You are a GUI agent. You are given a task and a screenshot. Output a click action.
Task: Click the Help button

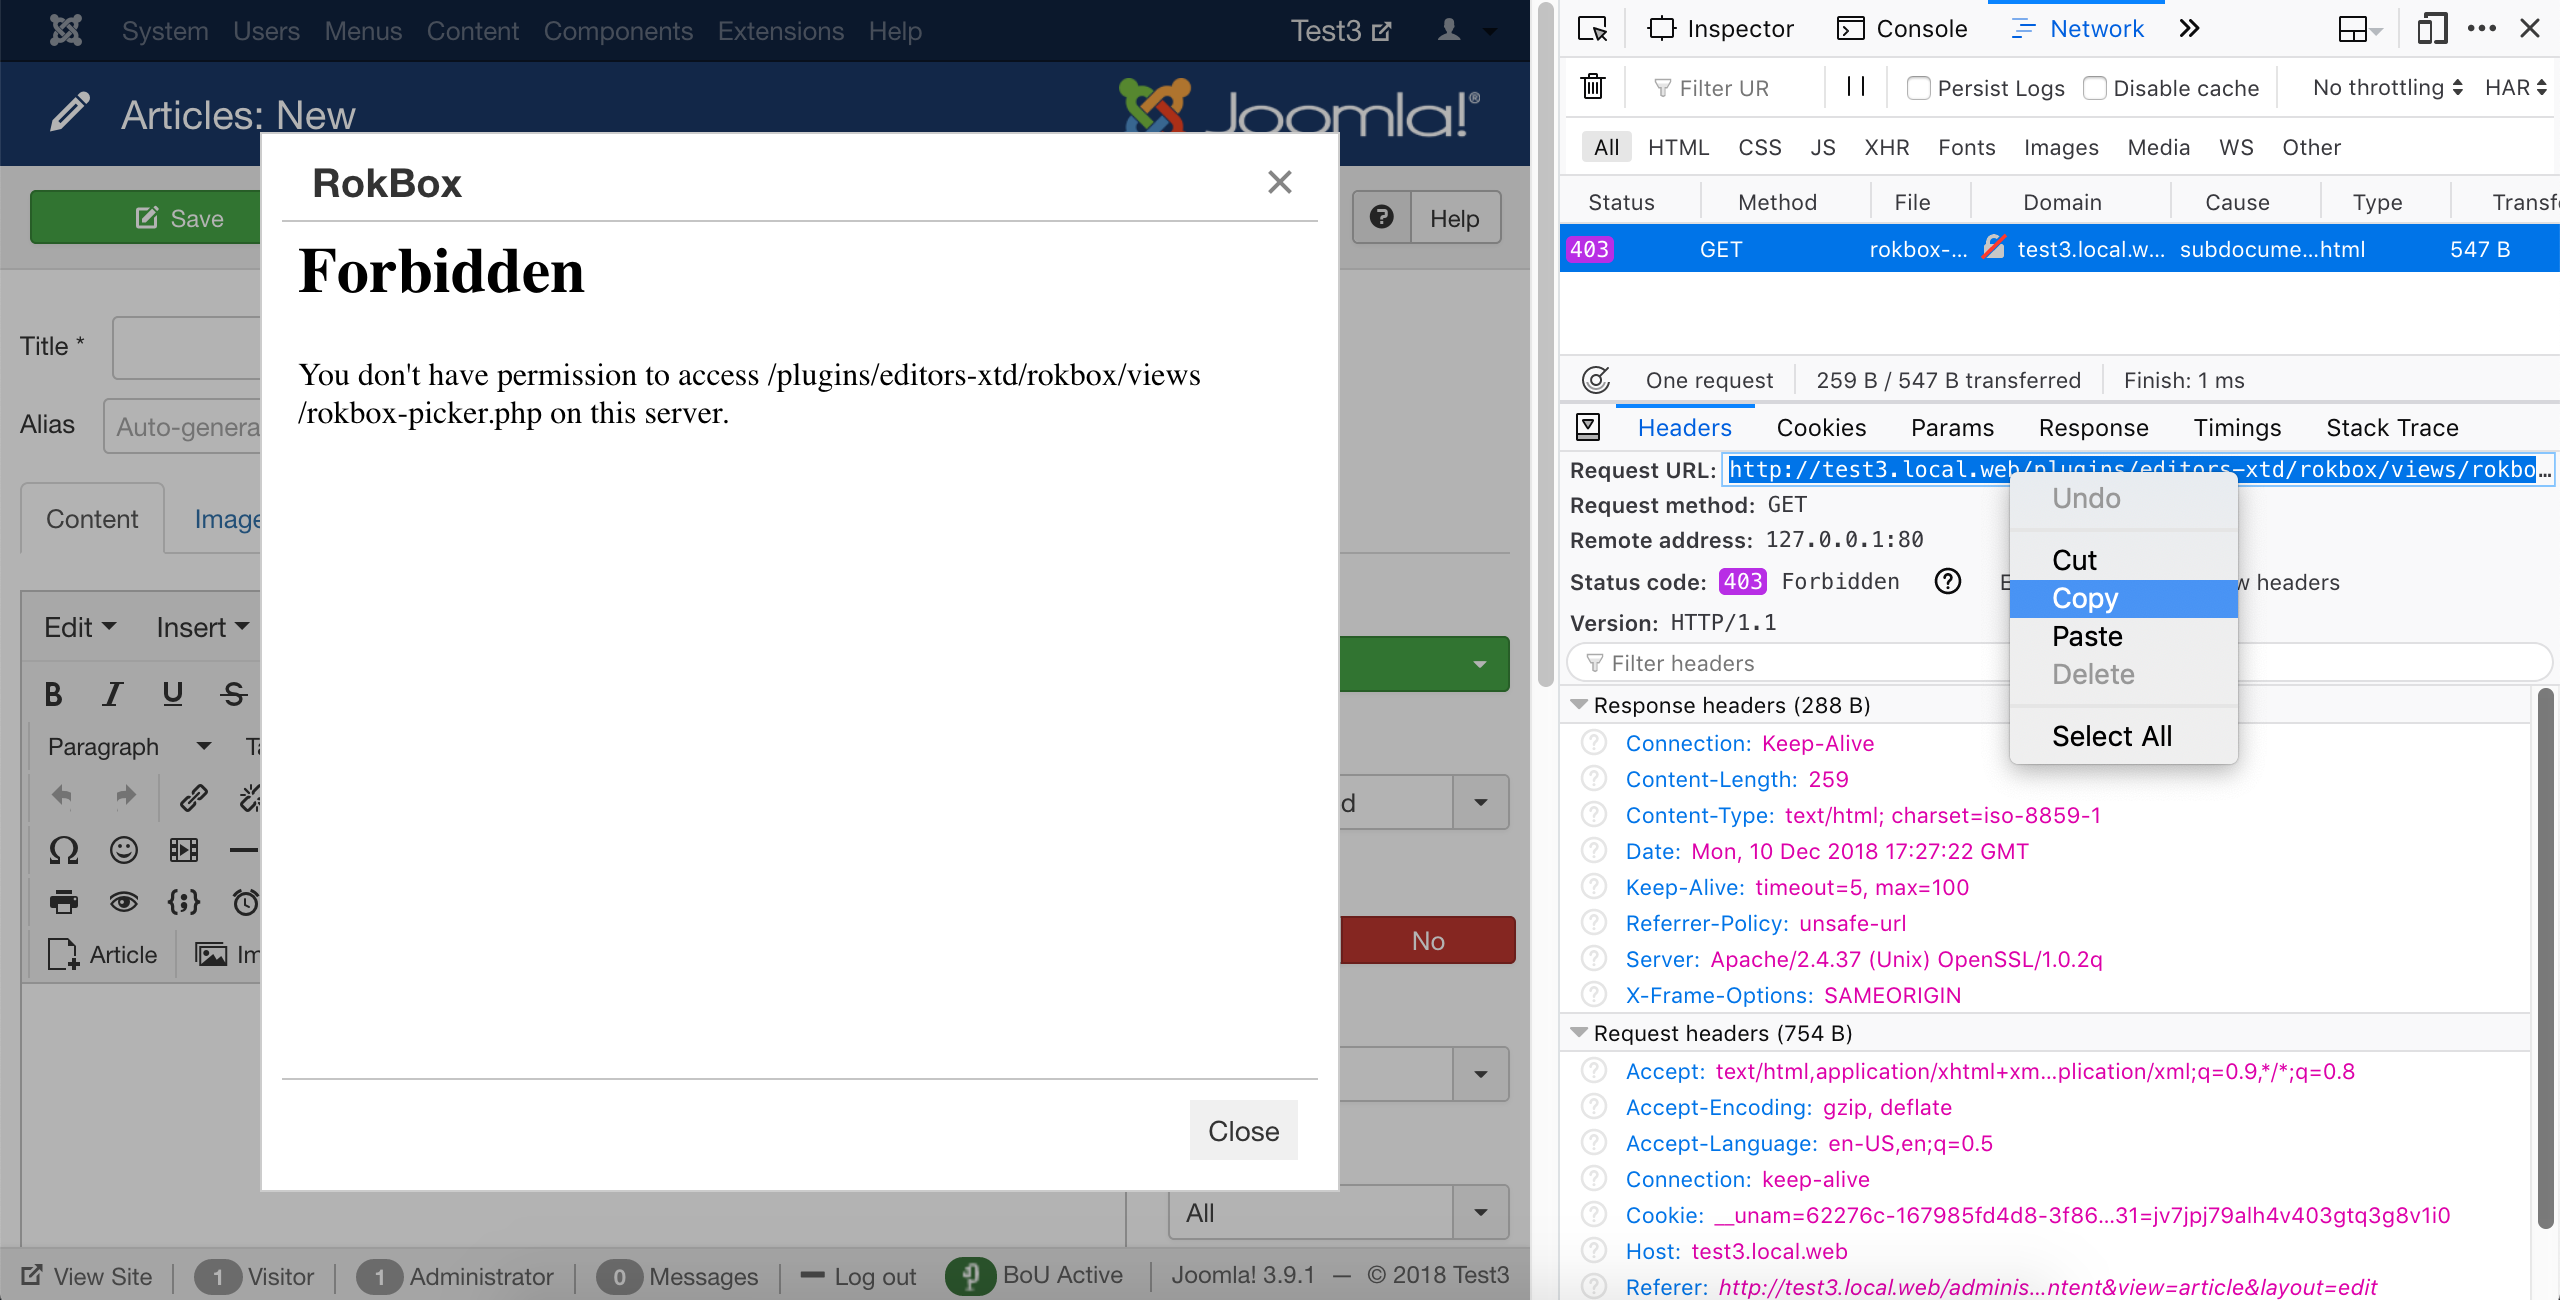pyautogui.click(x=1427, y=217)
